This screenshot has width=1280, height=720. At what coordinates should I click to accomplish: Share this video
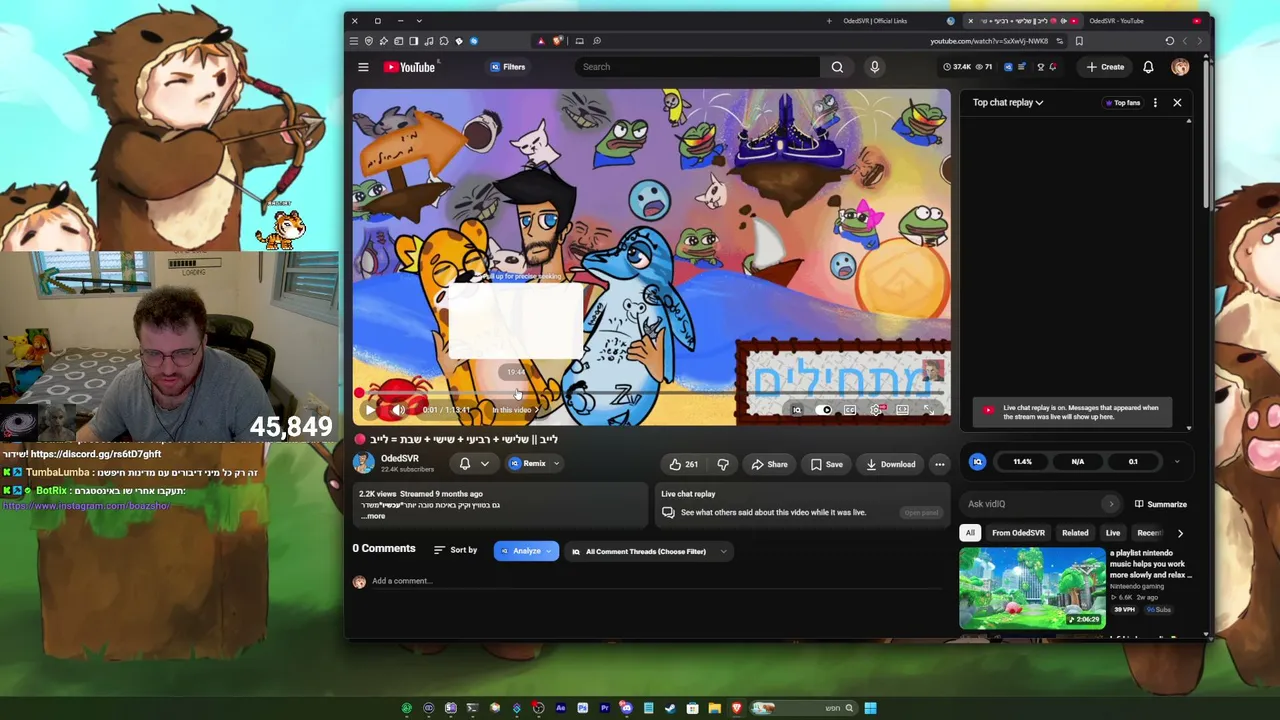pos(769,464)
